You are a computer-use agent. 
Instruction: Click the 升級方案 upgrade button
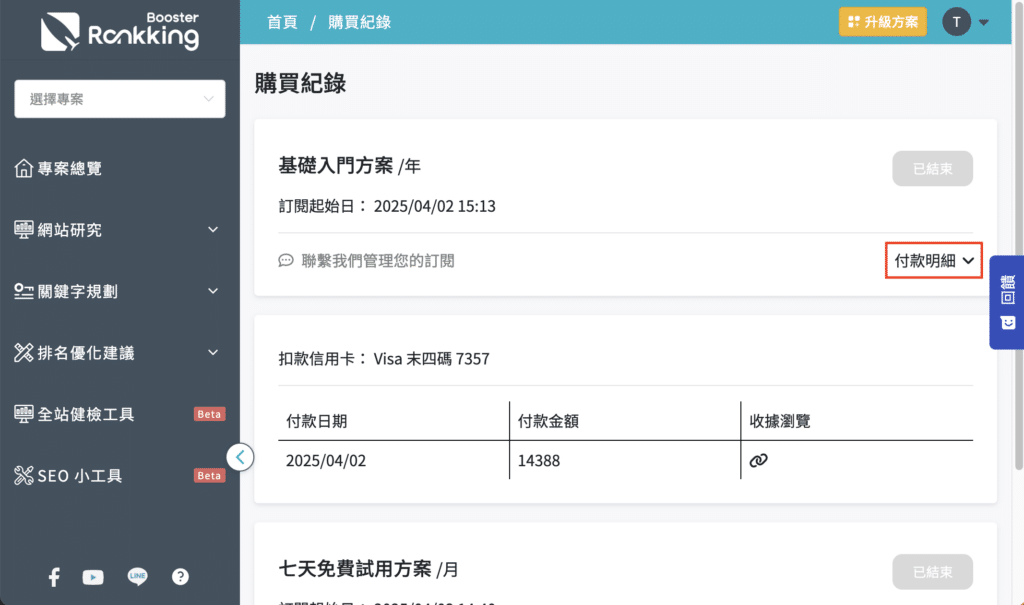click(882, 22)
